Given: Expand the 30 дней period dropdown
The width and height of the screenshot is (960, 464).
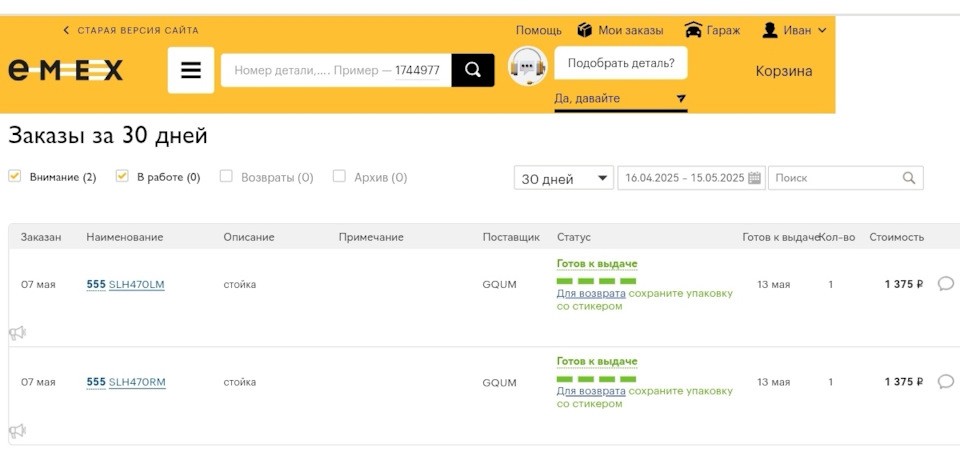Looking at the screenshot, I should (563, 178).
